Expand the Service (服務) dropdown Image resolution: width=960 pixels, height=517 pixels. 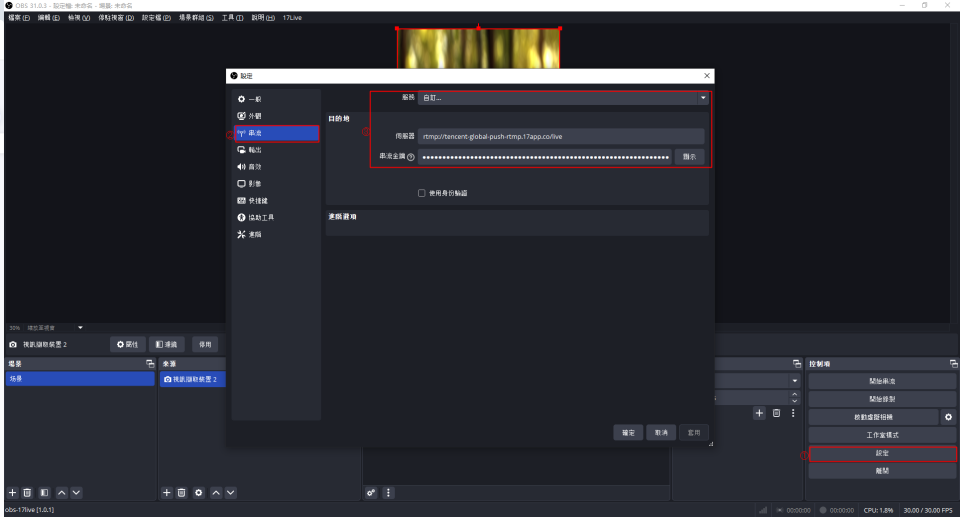point(563,98)
